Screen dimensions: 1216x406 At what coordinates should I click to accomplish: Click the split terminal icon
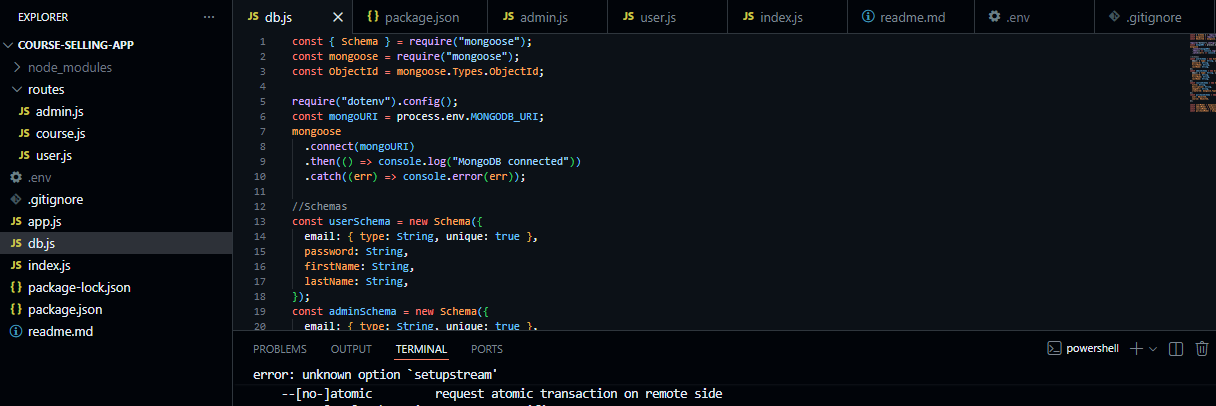pos(1176,349)
